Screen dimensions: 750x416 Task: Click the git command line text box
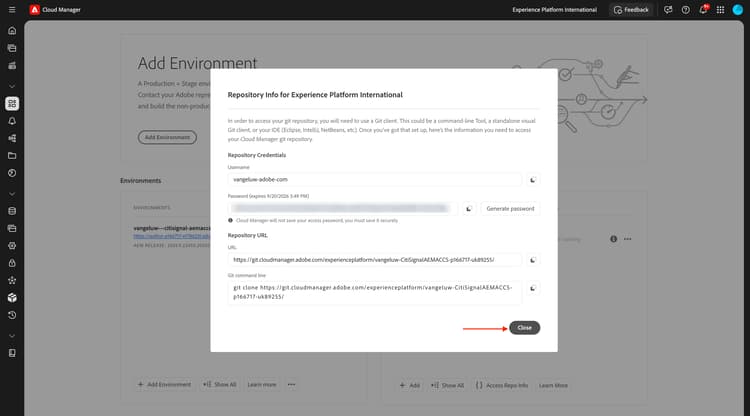(375, 292)
